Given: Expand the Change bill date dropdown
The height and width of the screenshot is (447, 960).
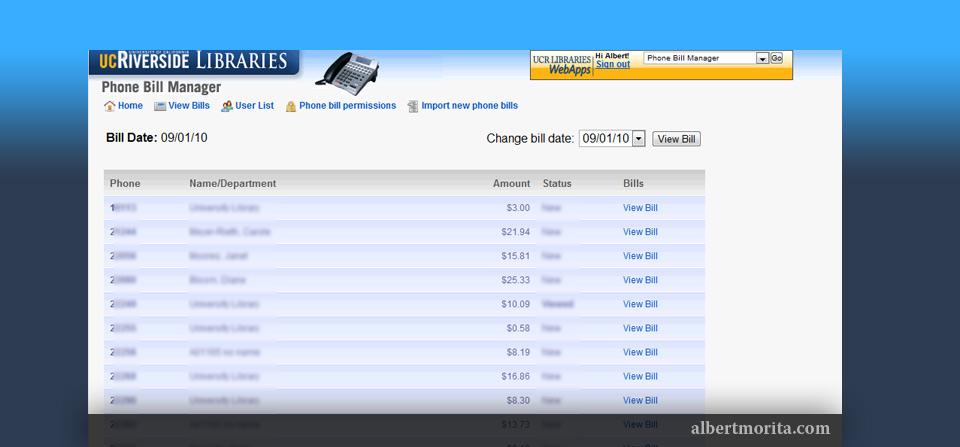Looking at the screenshot, I should 639,139.
